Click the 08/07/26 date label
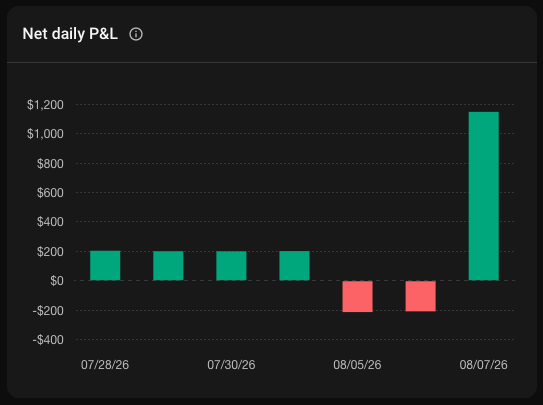Image resolution: width=543 pixels, height=405 pixels. tap(483, 365)
